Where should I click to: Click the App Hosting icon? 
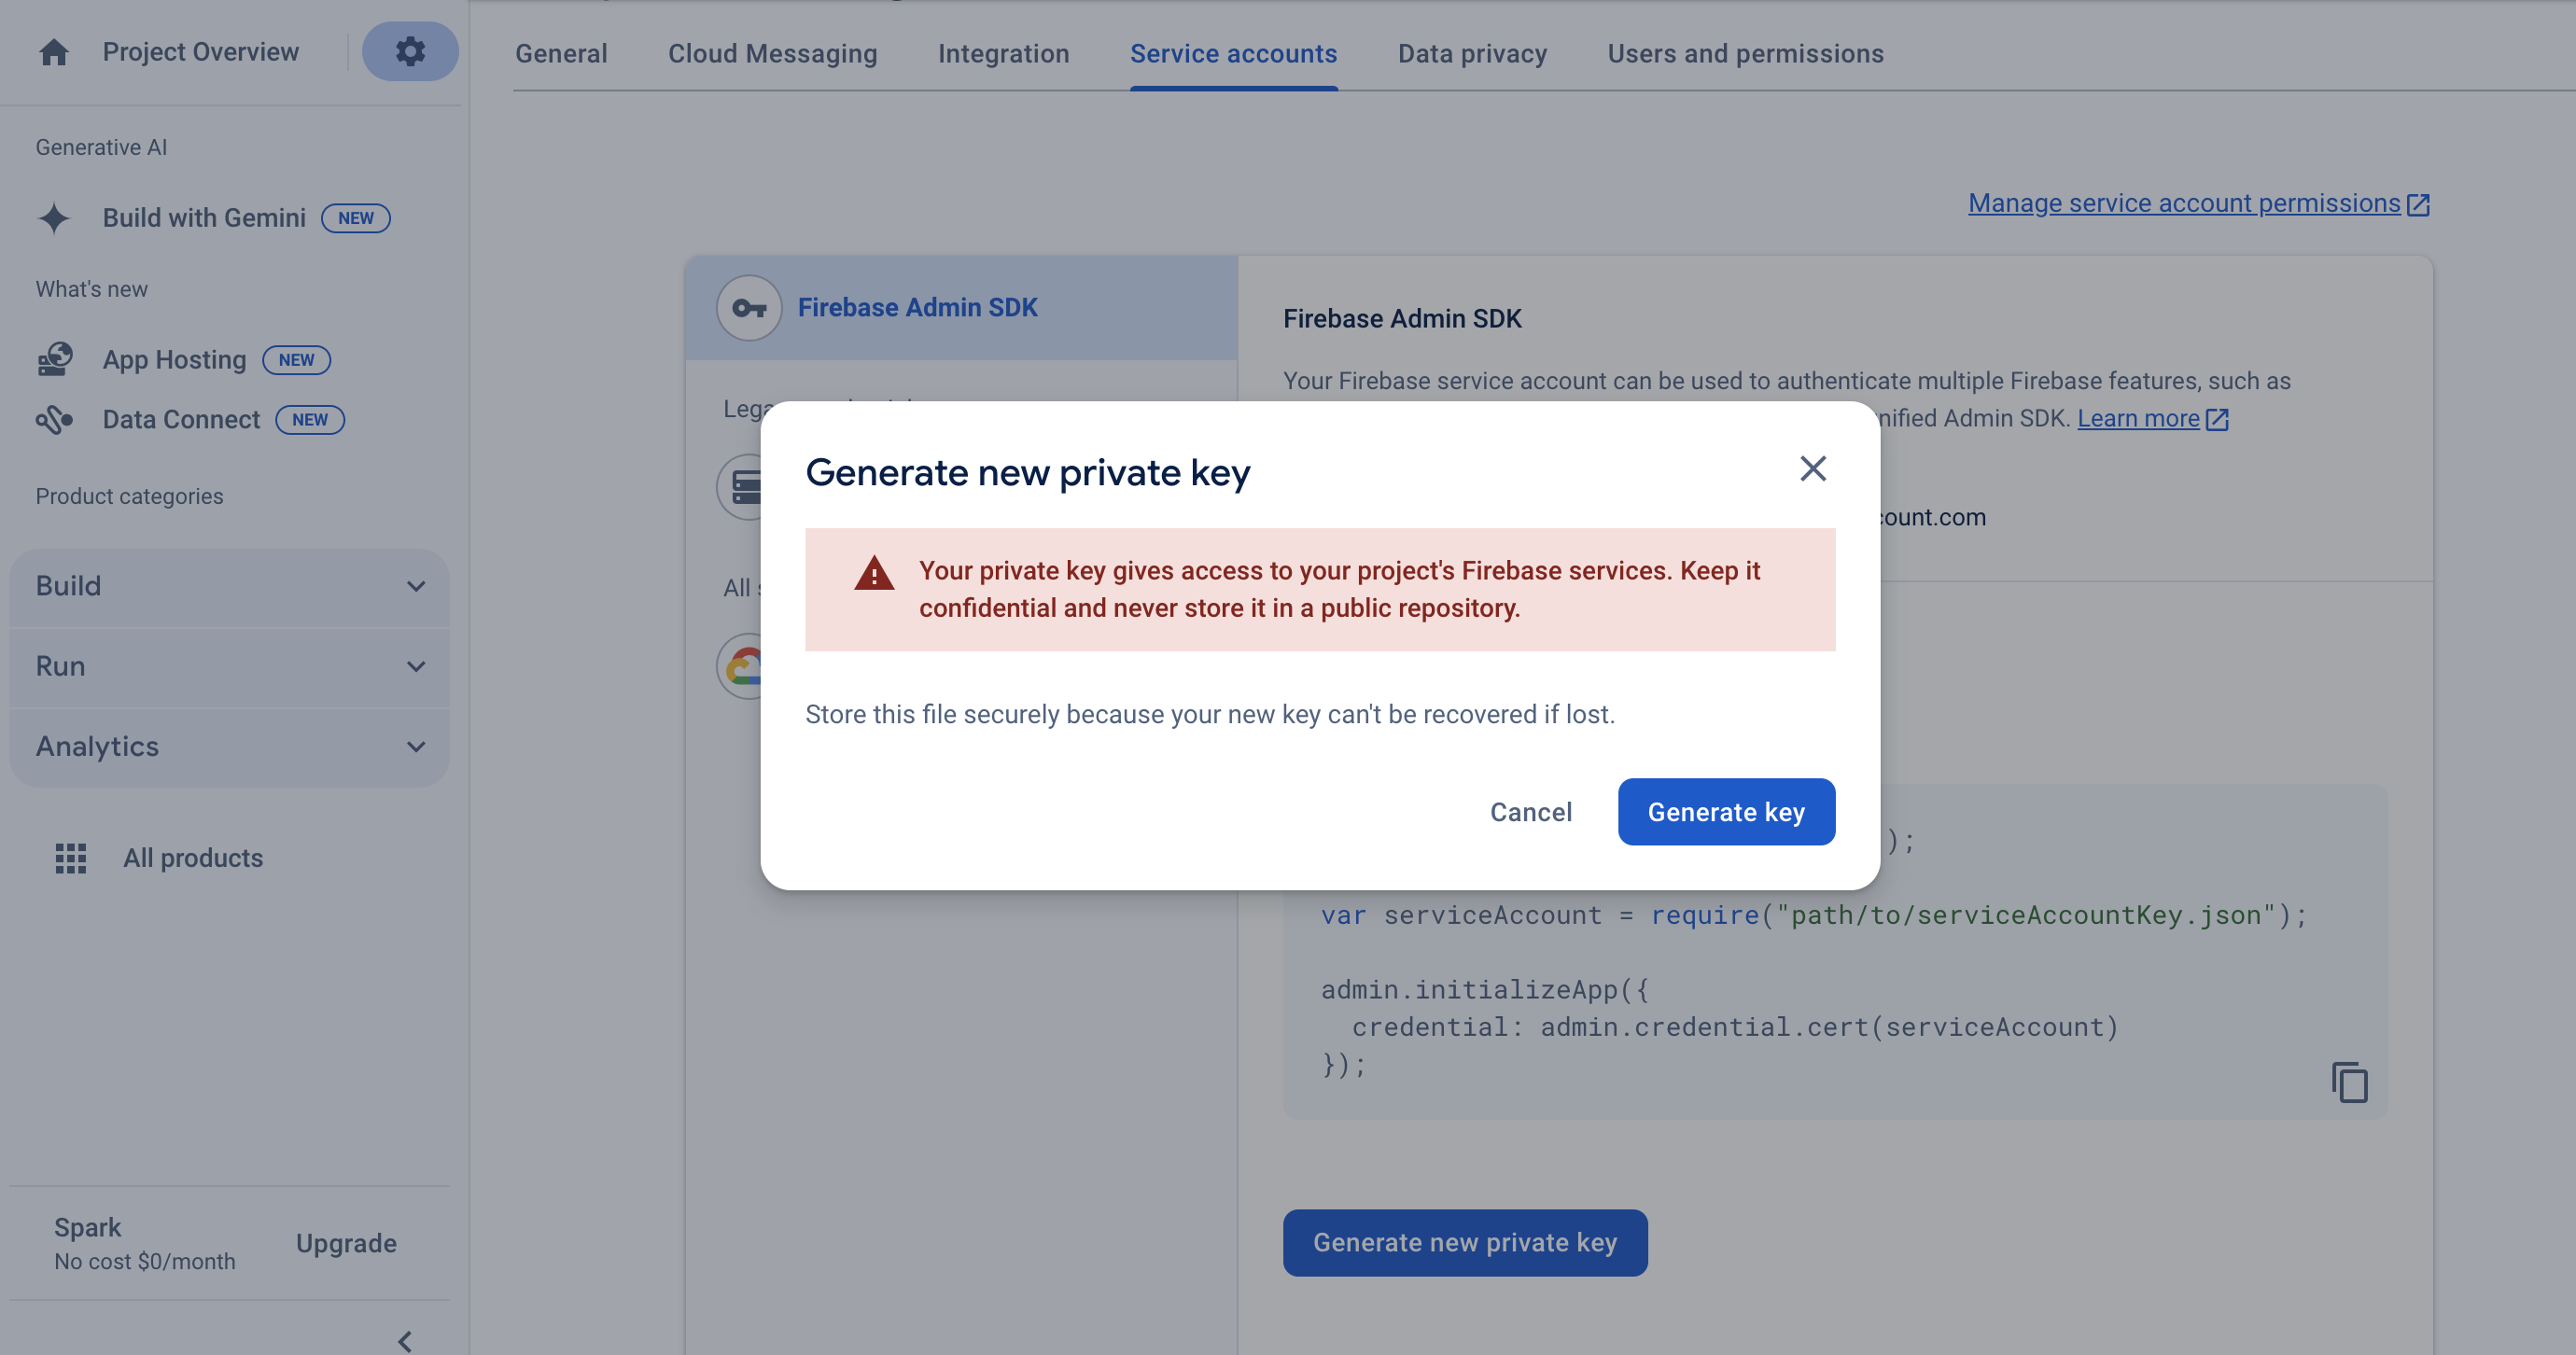coord(55,360)
